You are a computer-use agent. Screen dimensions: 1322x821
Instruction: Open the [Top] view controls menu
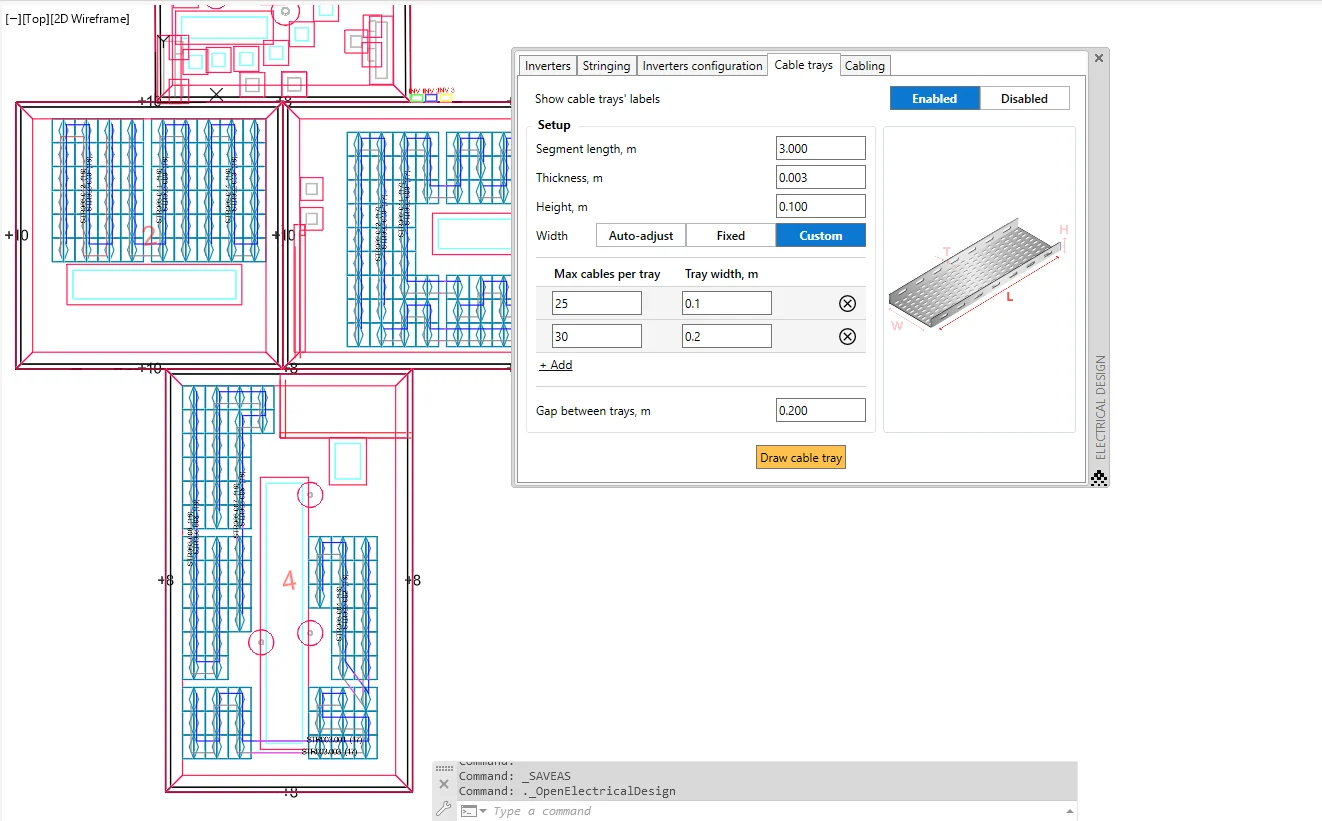(35, 19)
